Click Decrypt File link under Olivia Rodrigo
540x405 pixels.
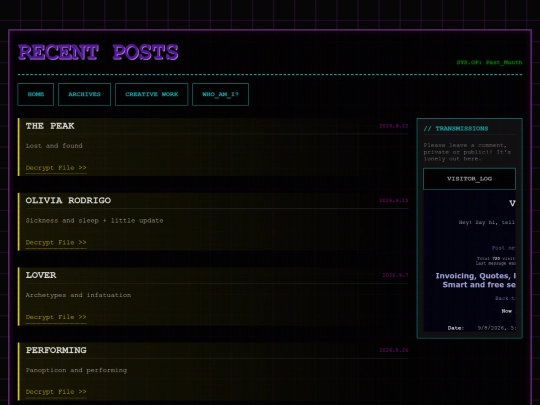tap(56, 242)
